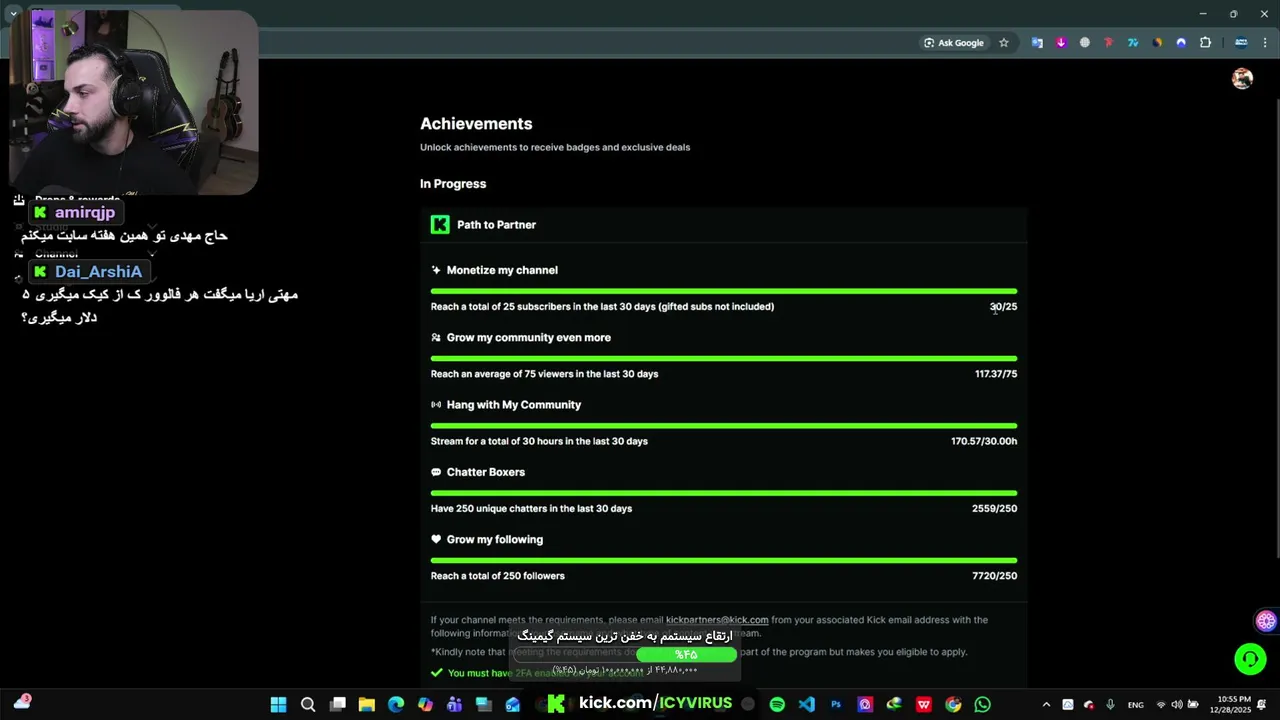Open the Chrome profile avatar in toolbar

pyautogui.click(x=1241, y=43)
